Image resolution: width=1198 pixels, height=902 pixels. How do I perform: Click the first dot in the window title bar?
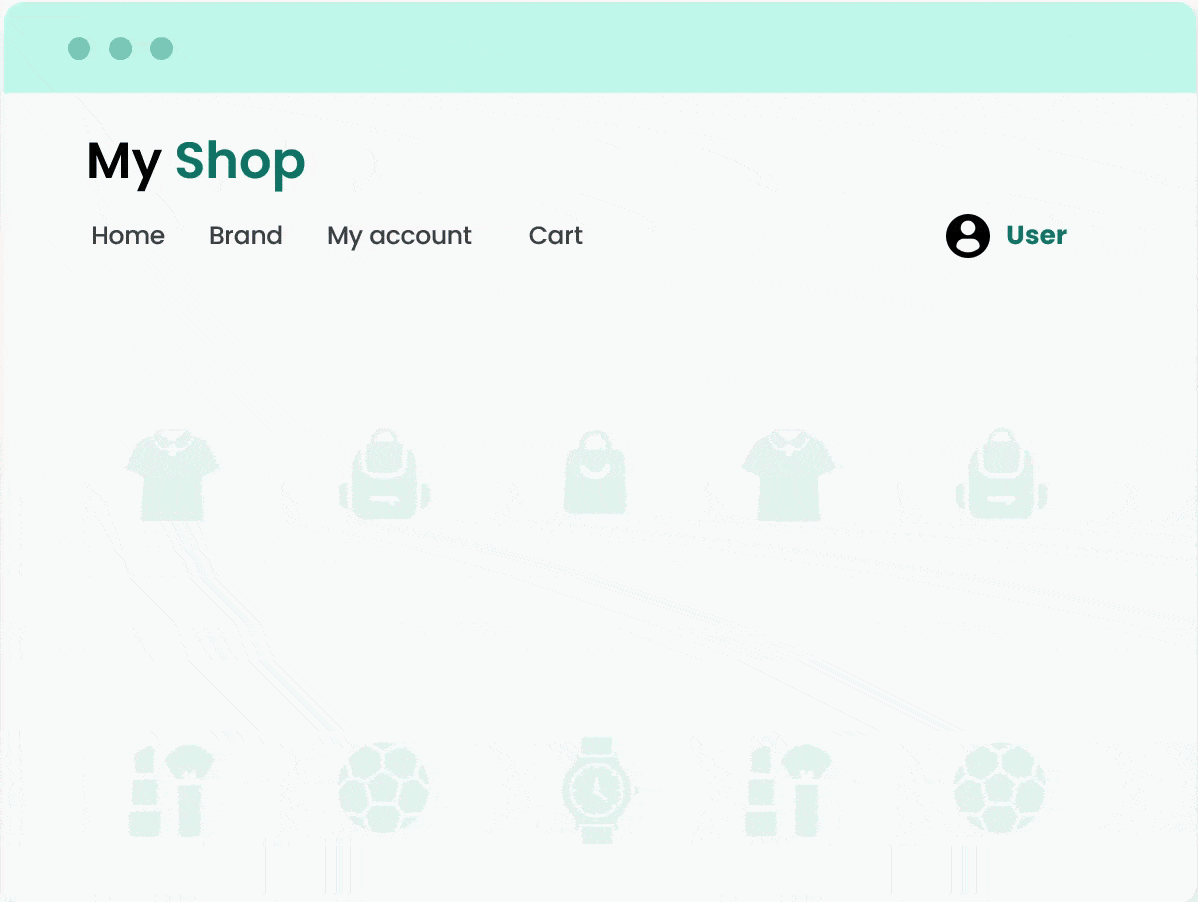(x=79, y=48)
